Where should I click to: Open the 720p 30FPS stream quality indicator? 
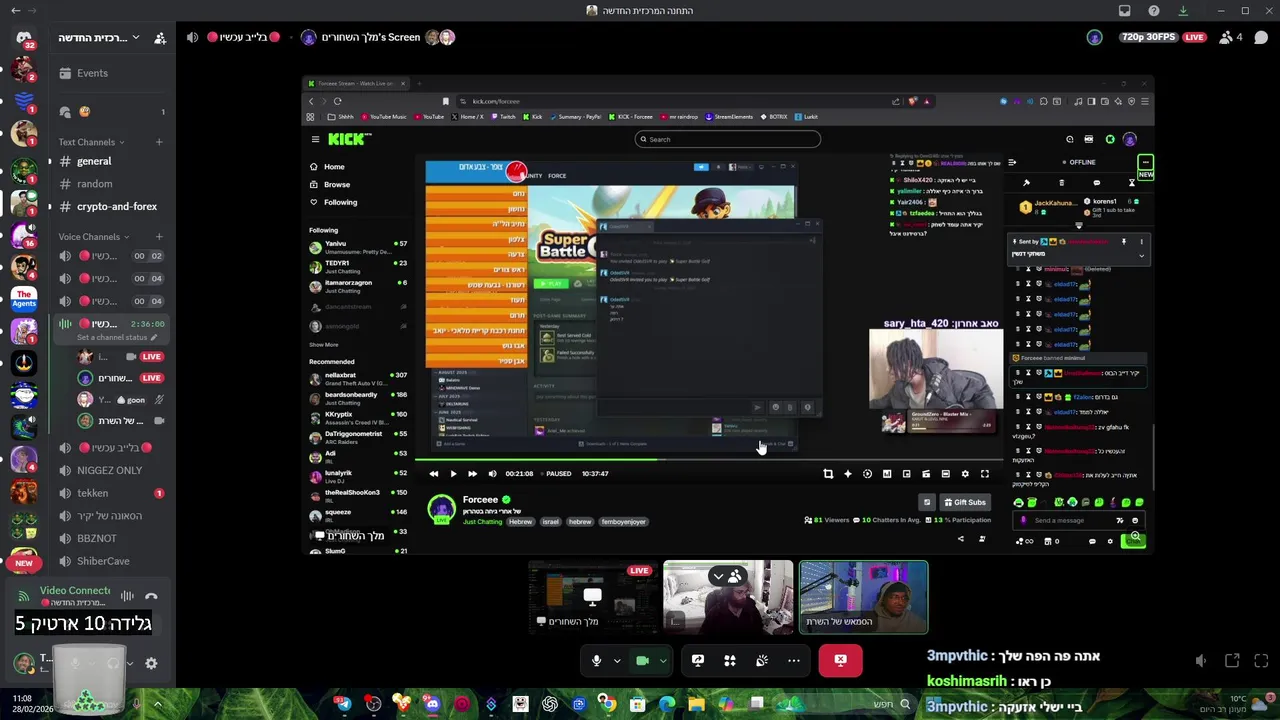point(1148,37)
